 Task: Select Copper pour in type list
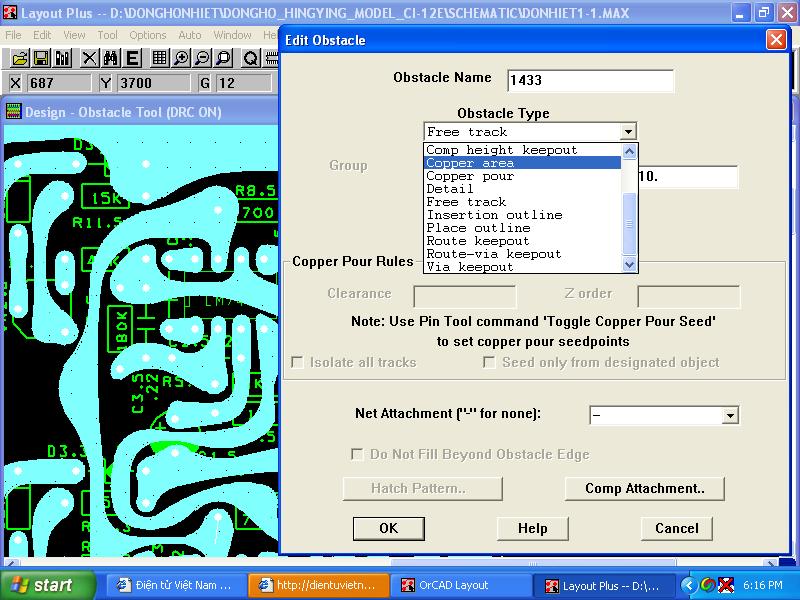522,176
